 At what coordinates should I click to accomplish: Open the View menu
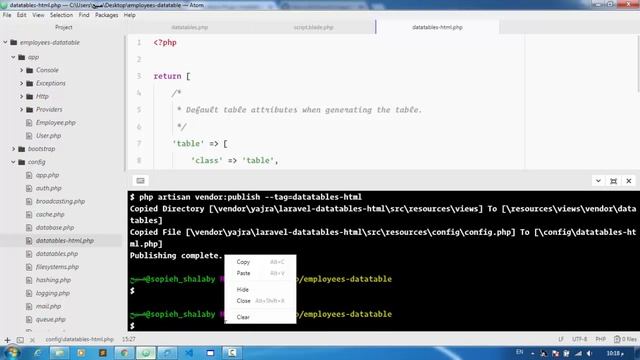coord(38,15)
